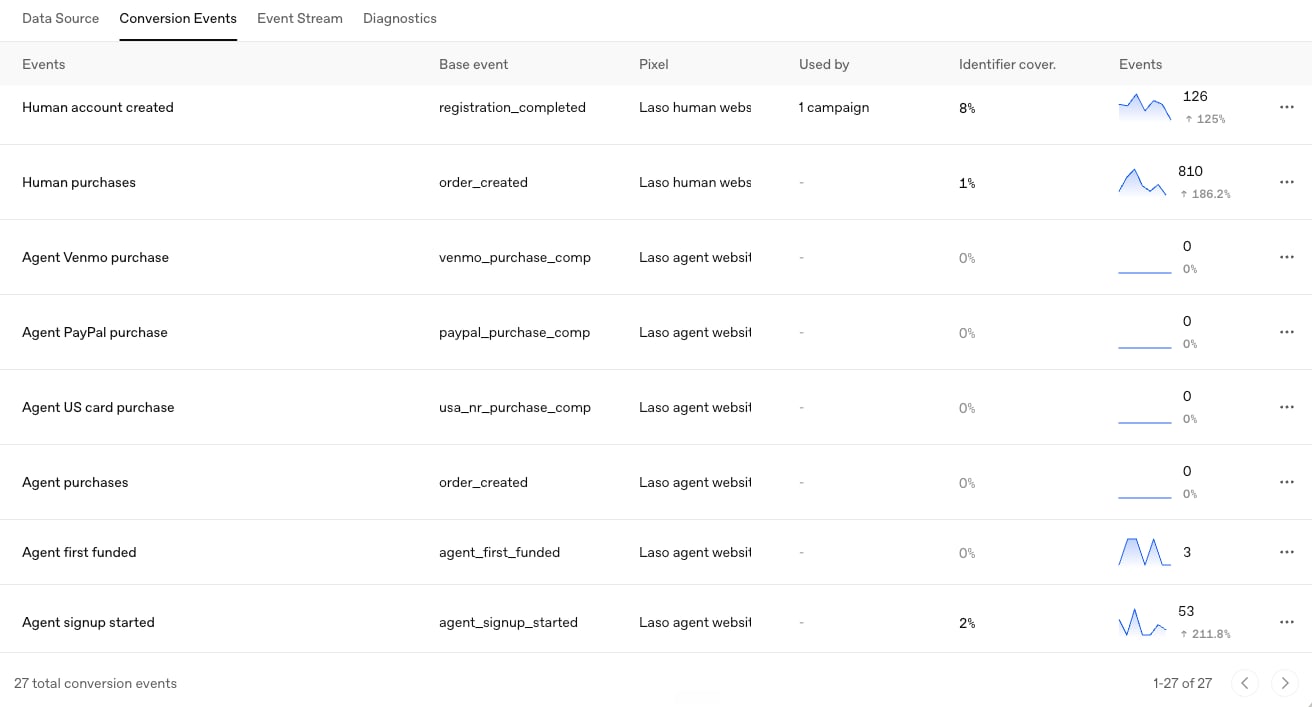
Task: Open the Event Stream tab
Action: 300,18
